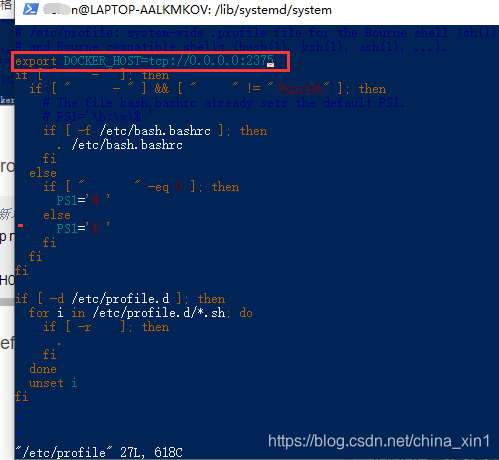Click the commented line "# PS1='\h:\w\$ '"
The image size is (499, 460).
coord(97,117)
